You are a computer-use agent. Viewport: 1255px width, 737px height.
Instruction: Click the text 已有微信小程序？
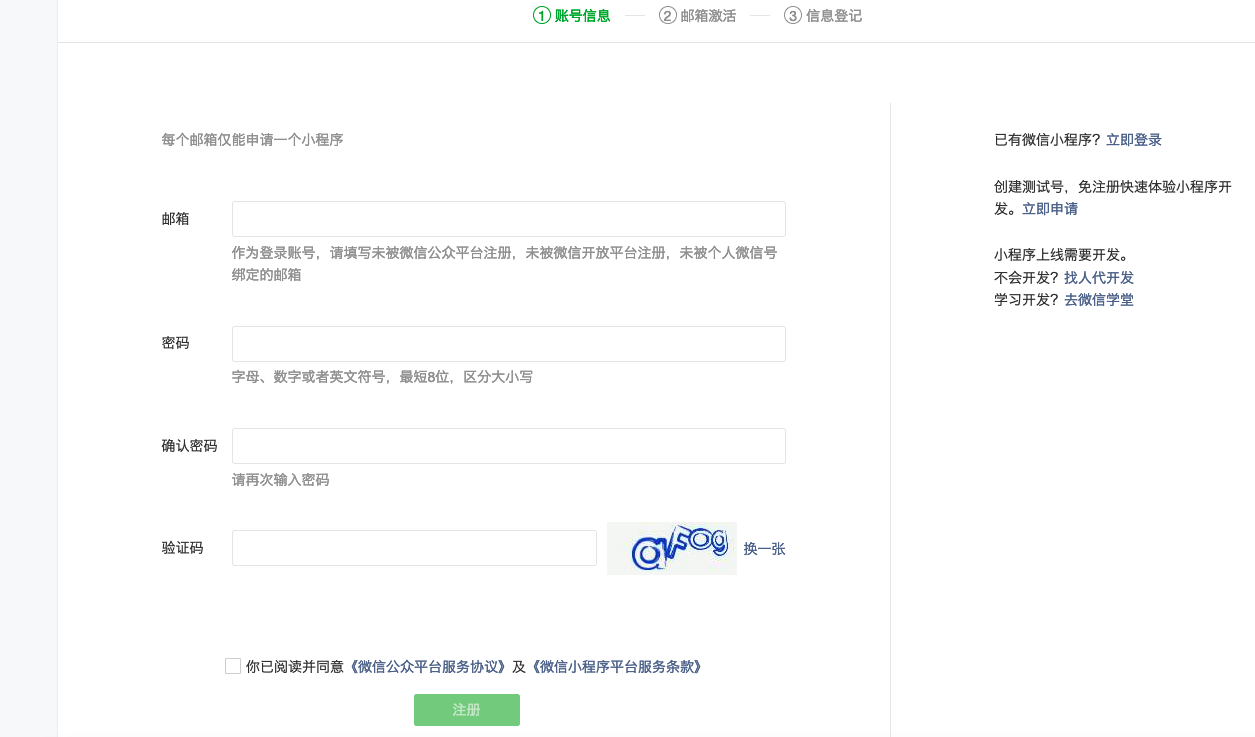(1048, 140)
